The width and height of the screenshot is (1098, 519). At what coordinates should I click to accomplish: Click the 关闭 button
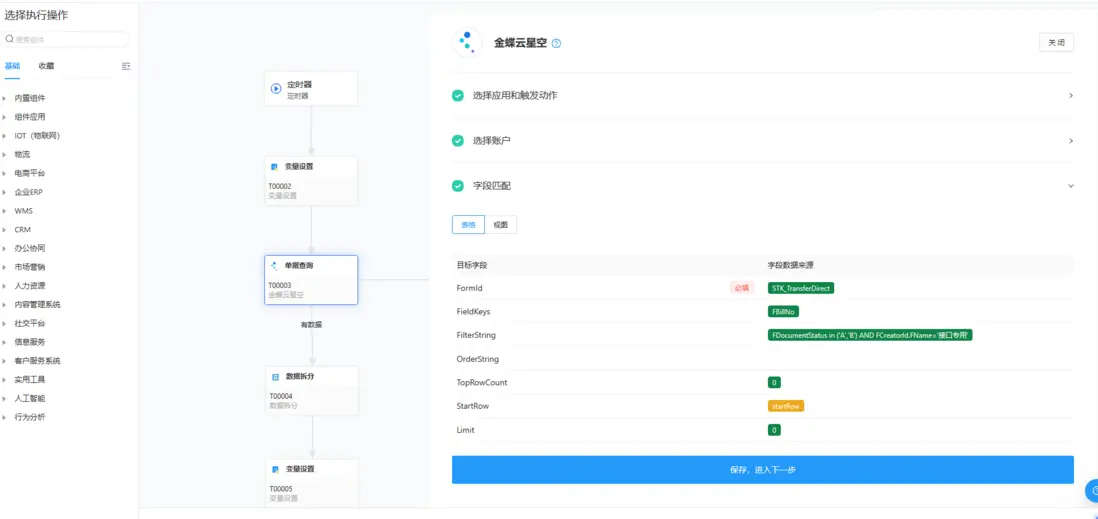1056,43
